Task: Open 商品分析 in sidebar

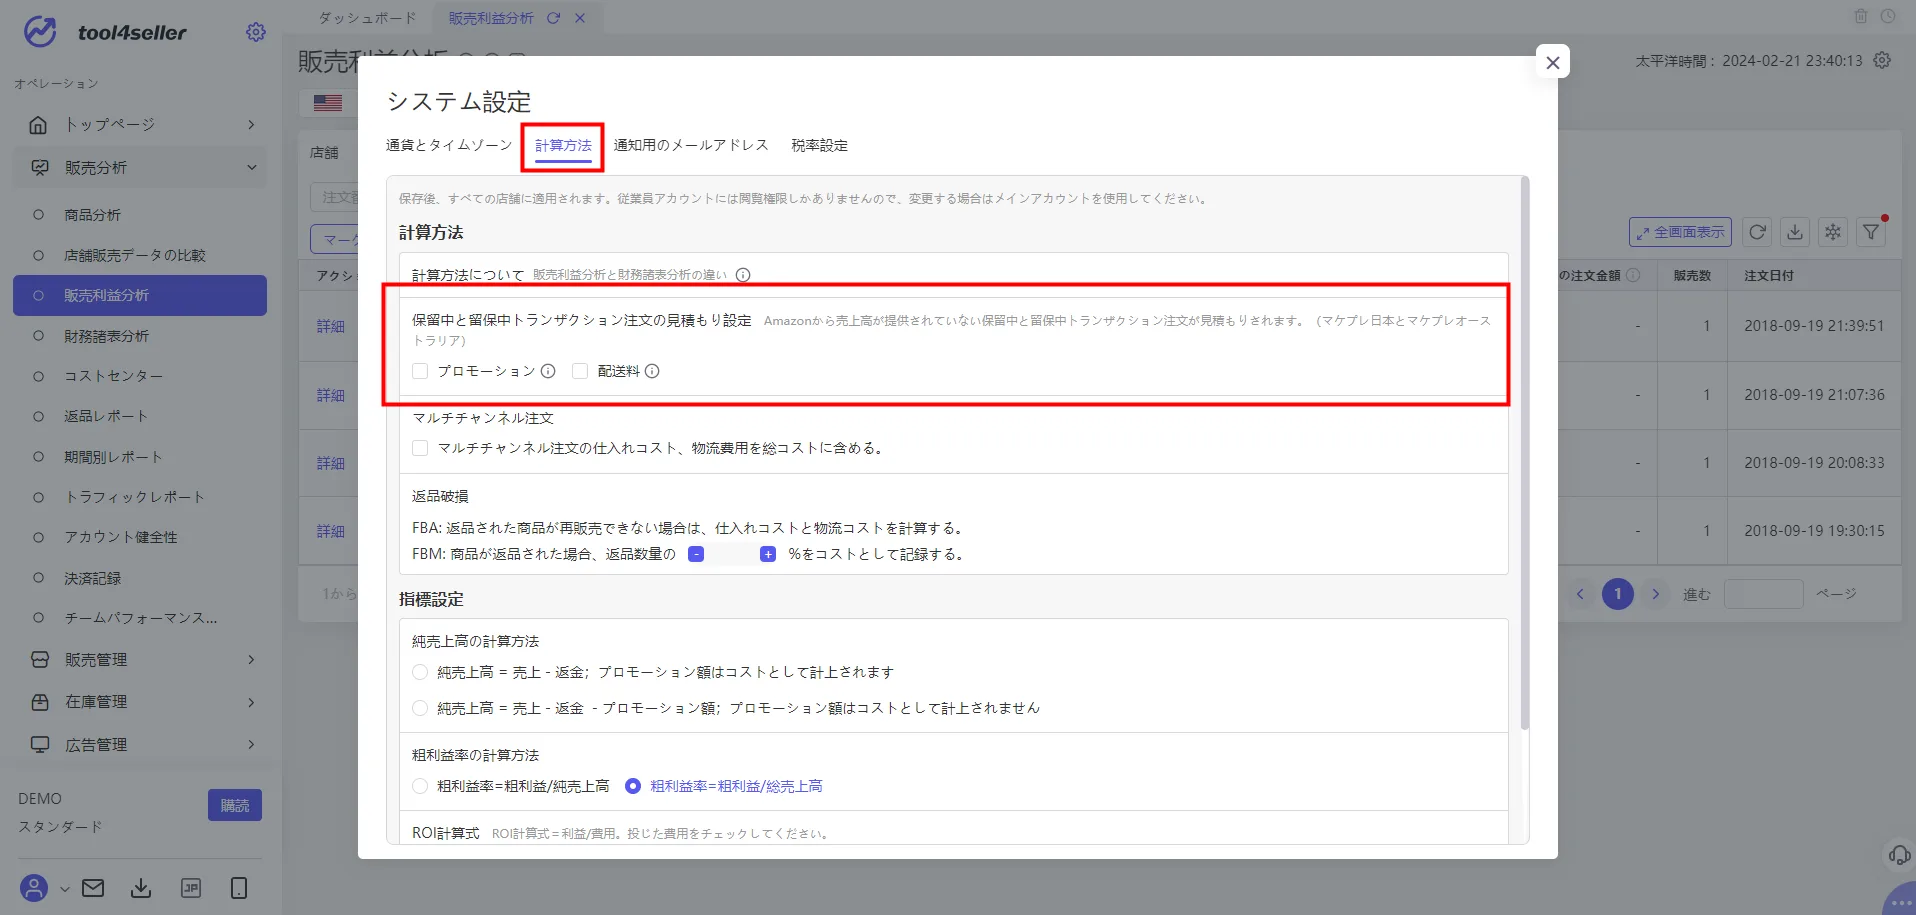Action: coord(92,215)
